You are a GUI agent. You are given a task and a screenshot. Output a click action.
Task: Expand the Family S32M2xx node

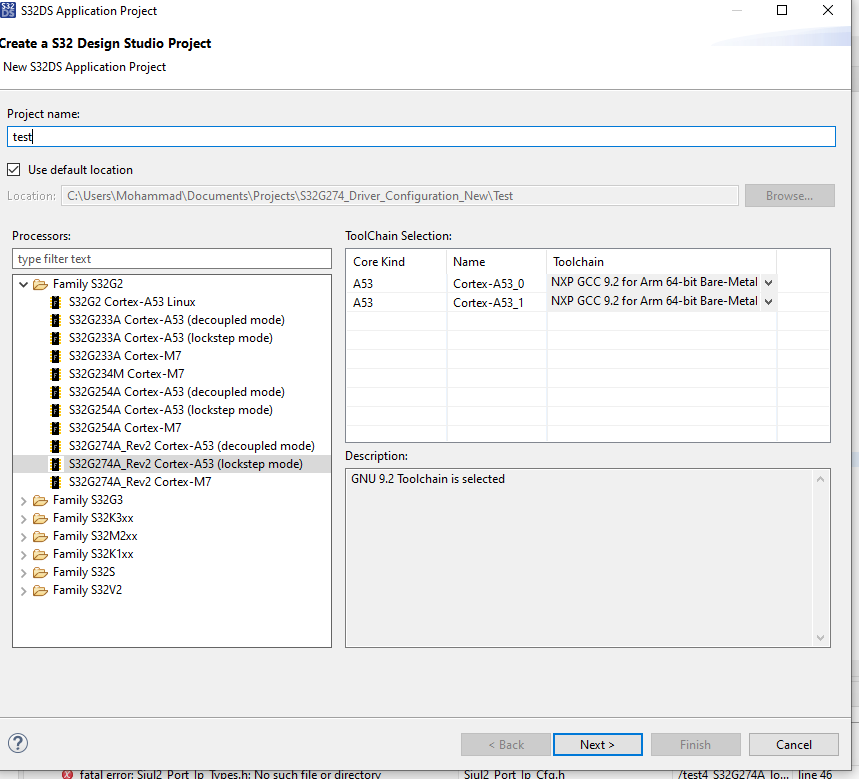(x=23, y=536)
